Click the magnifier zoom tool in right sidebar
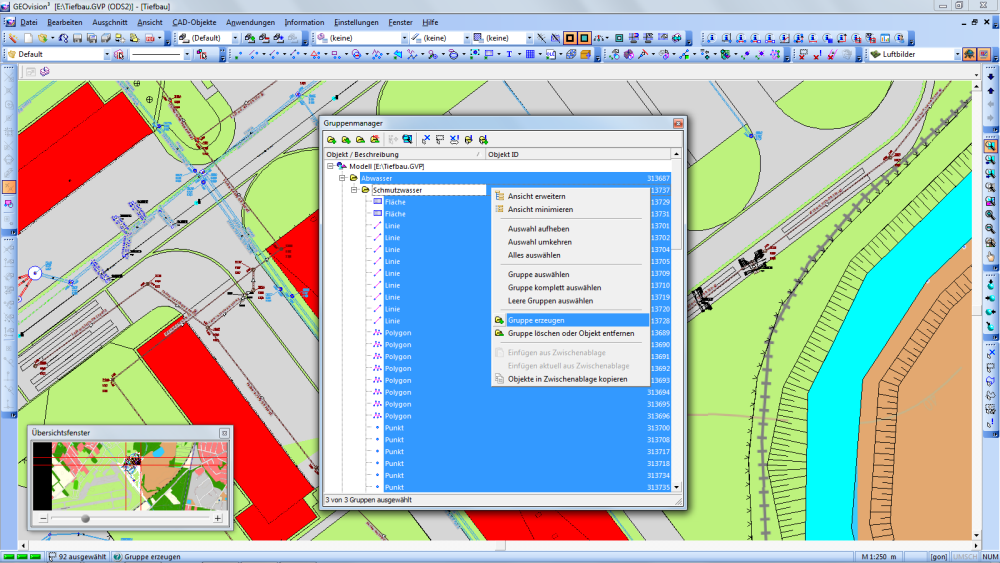Viewport: 1000px width, 563px height. click(x=990, y=145)
